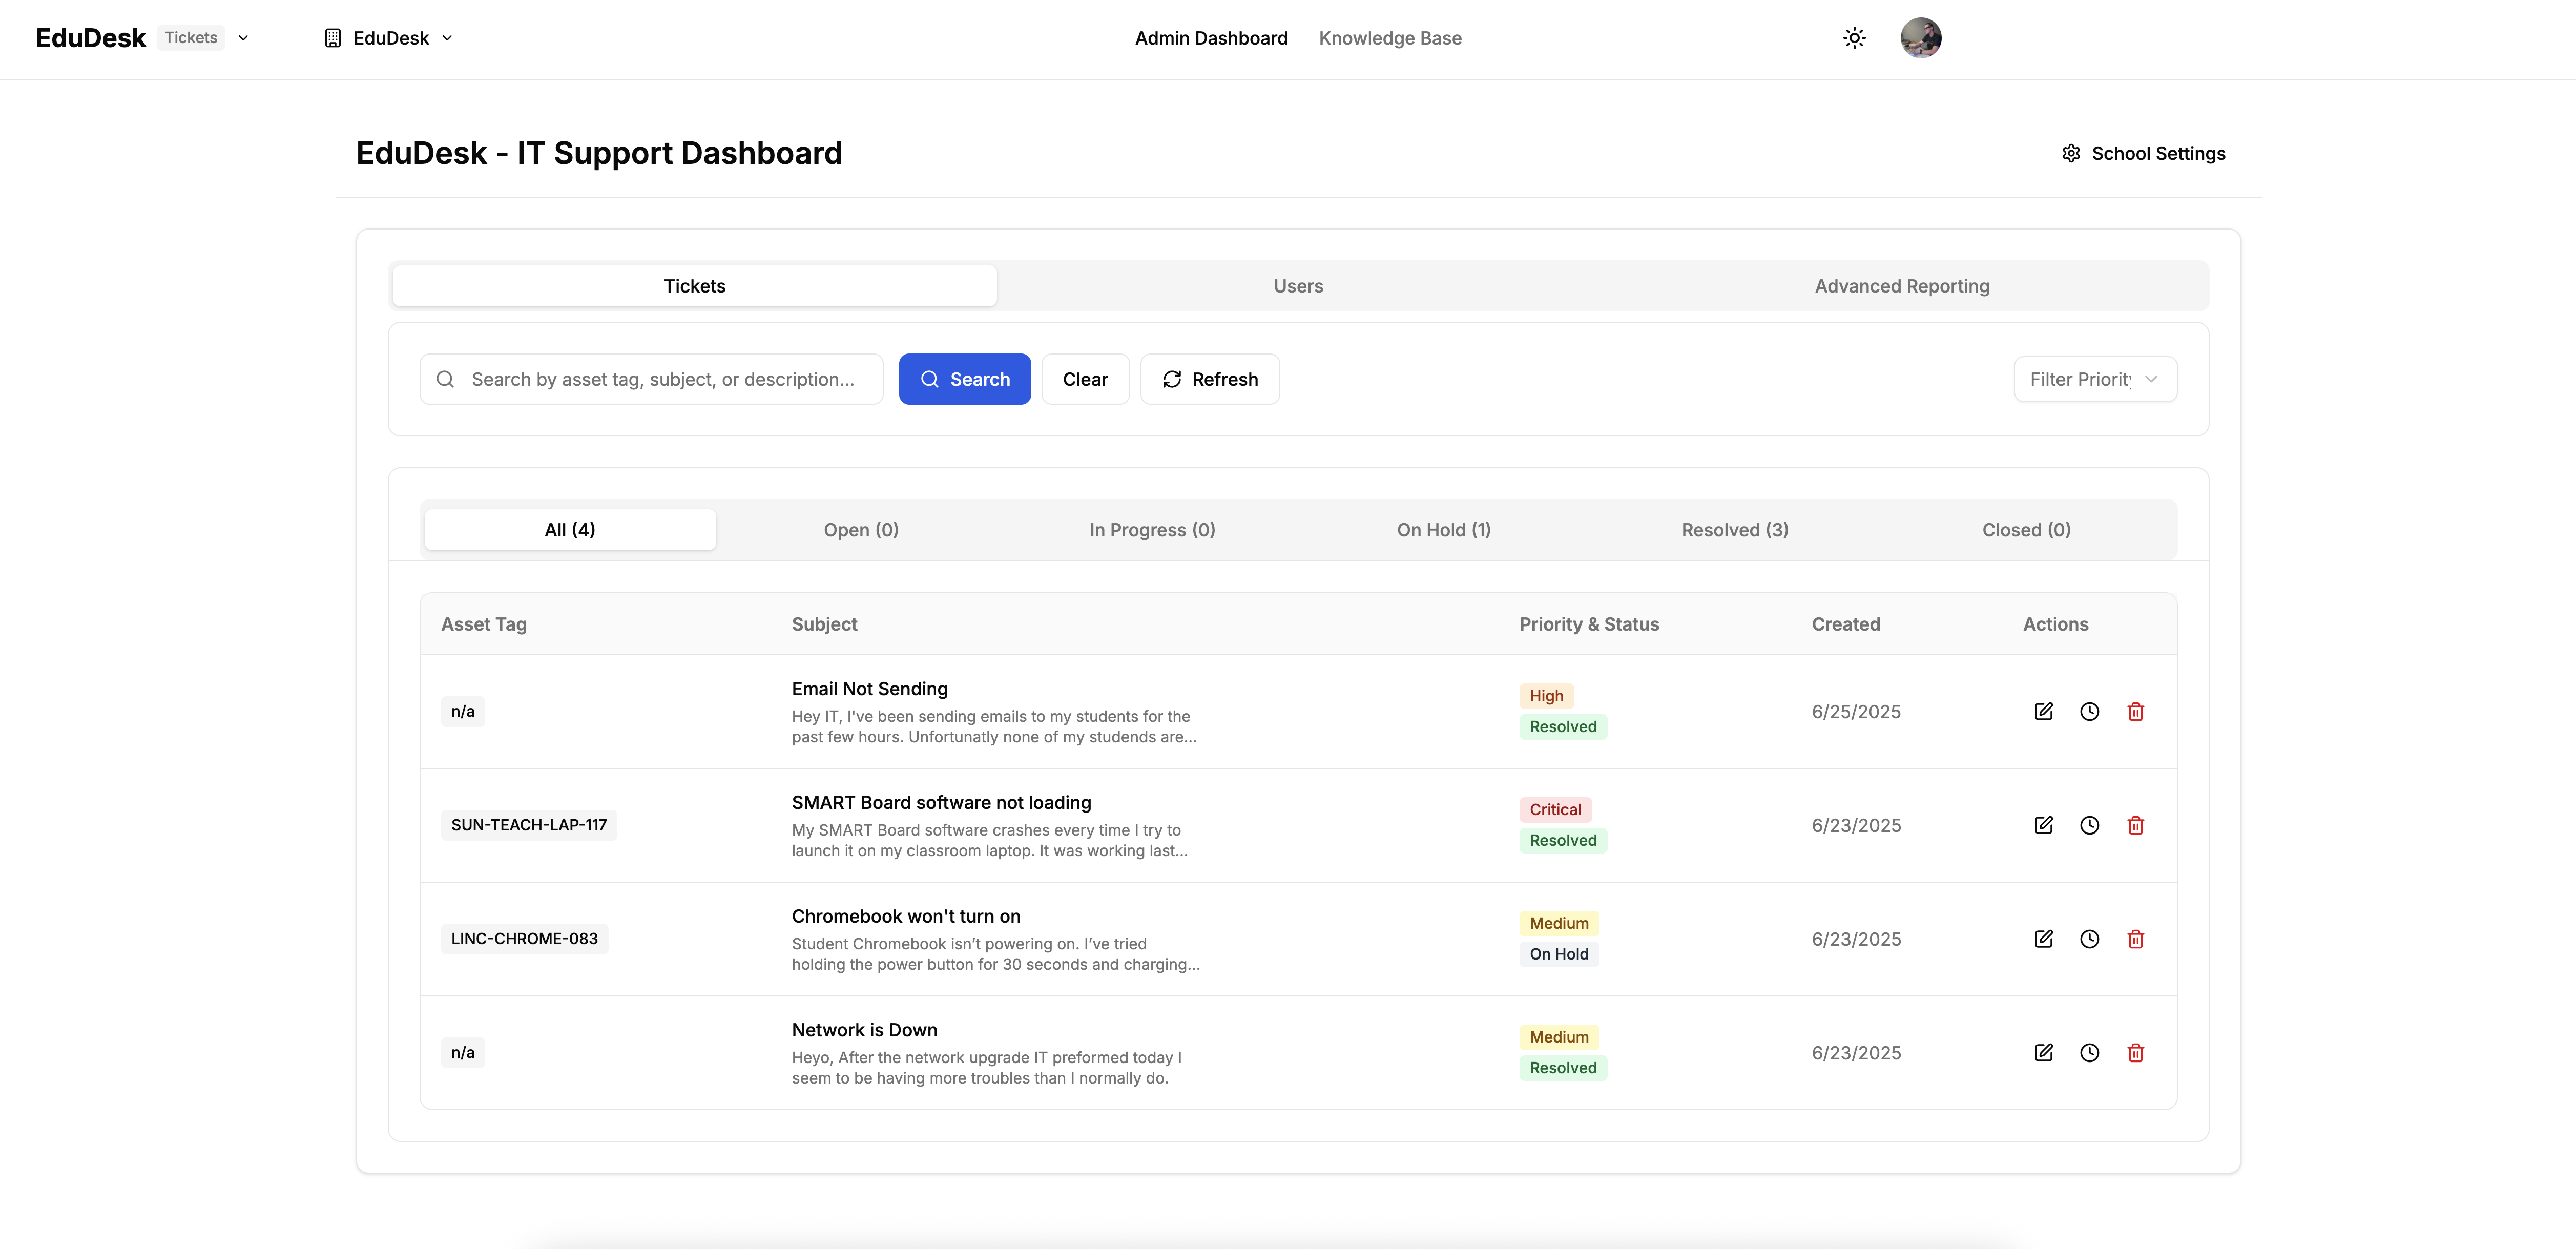This screenshot has width=2576, height=1249.
Task: Open the Knowledge Base page
Action: pyautogui.click(x=1390, y=37)
